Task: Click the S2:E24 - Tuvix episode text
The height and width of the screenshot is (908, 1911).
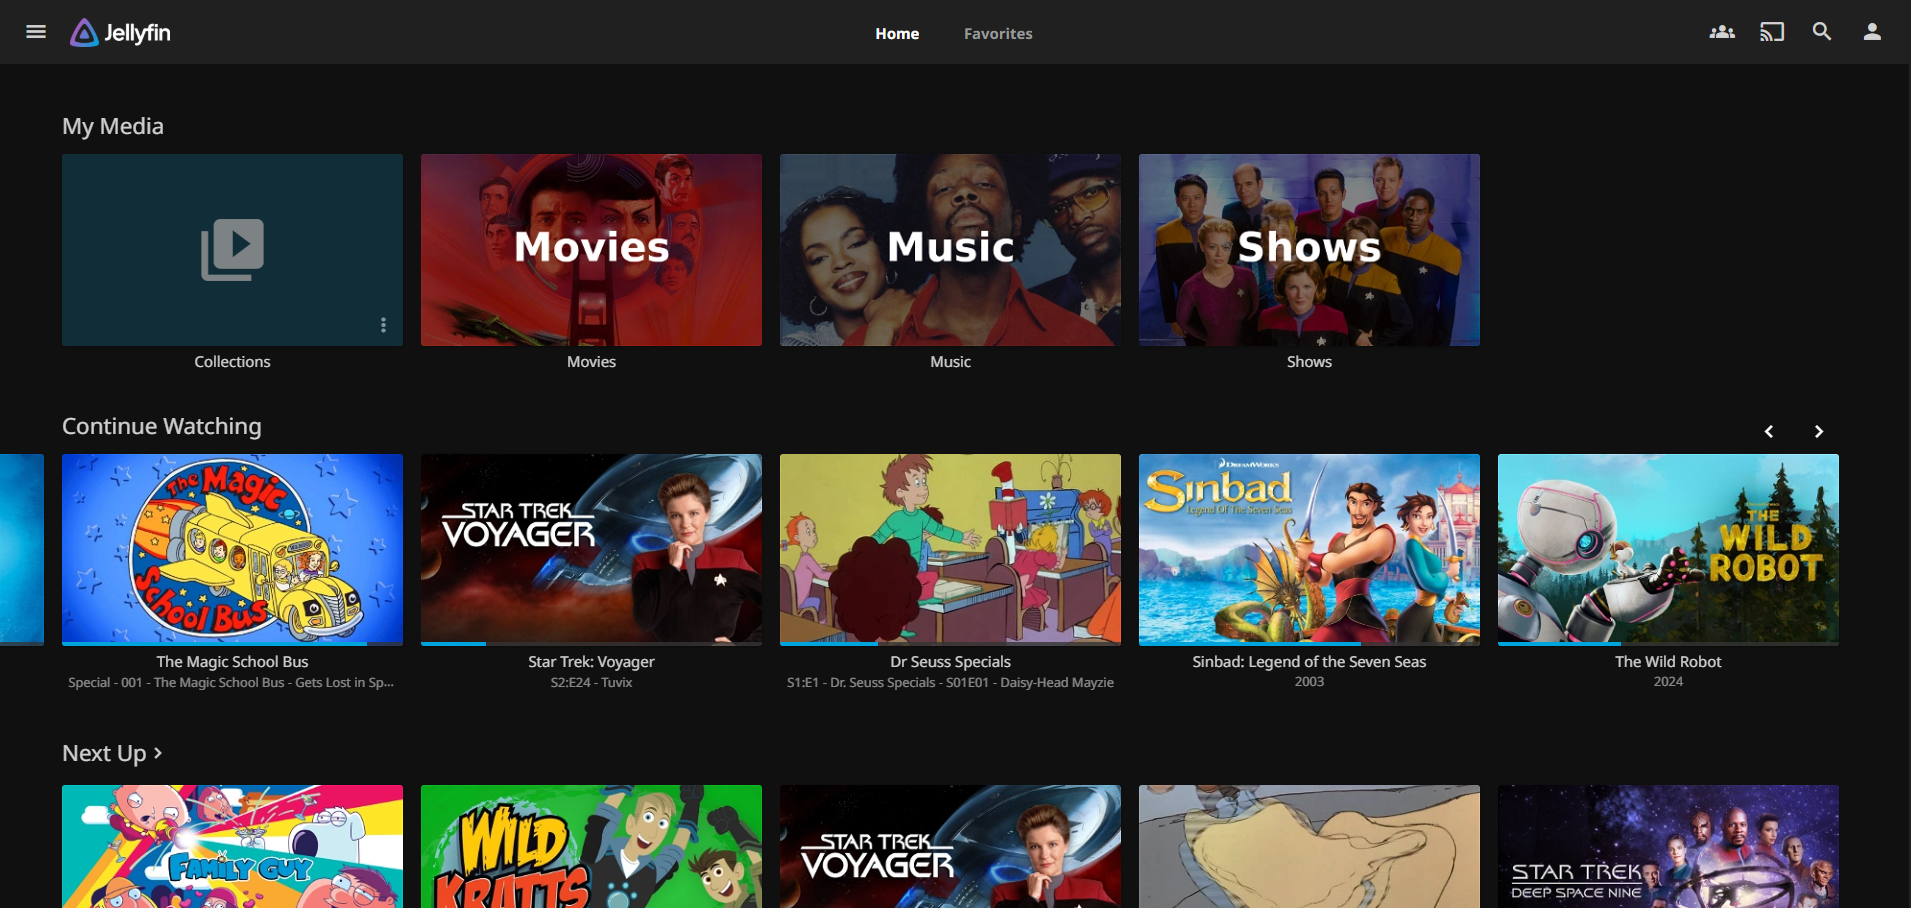Action: [591, 683]
